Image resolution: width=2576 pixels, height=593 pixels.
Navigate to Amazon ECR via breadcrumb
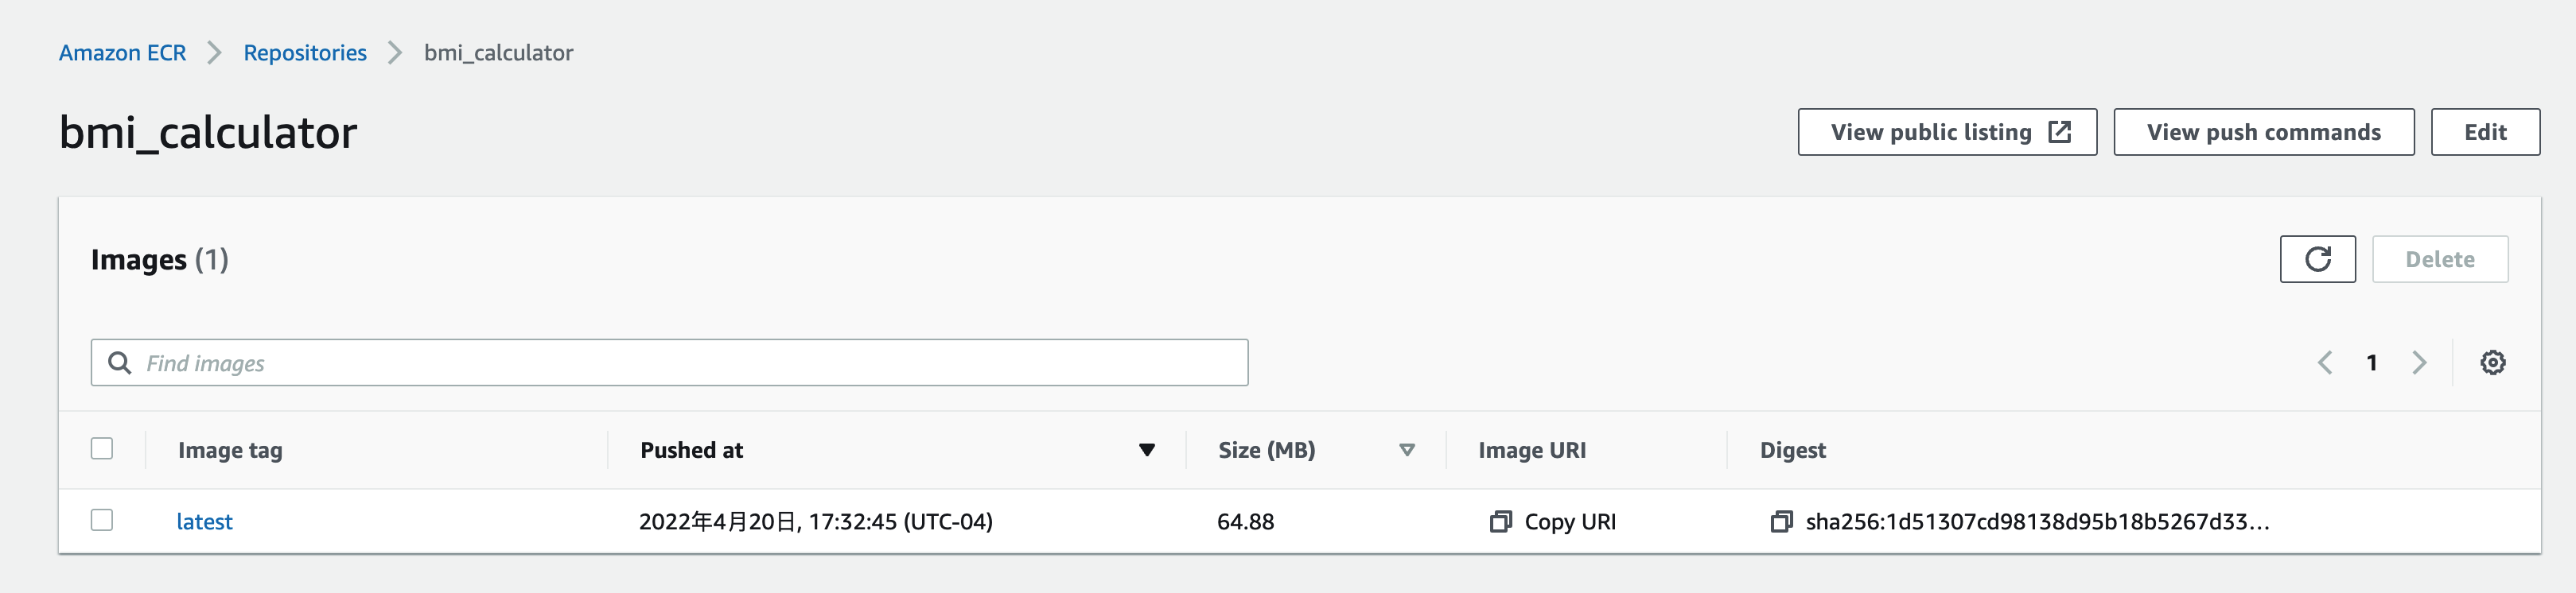tap(122, 52)
